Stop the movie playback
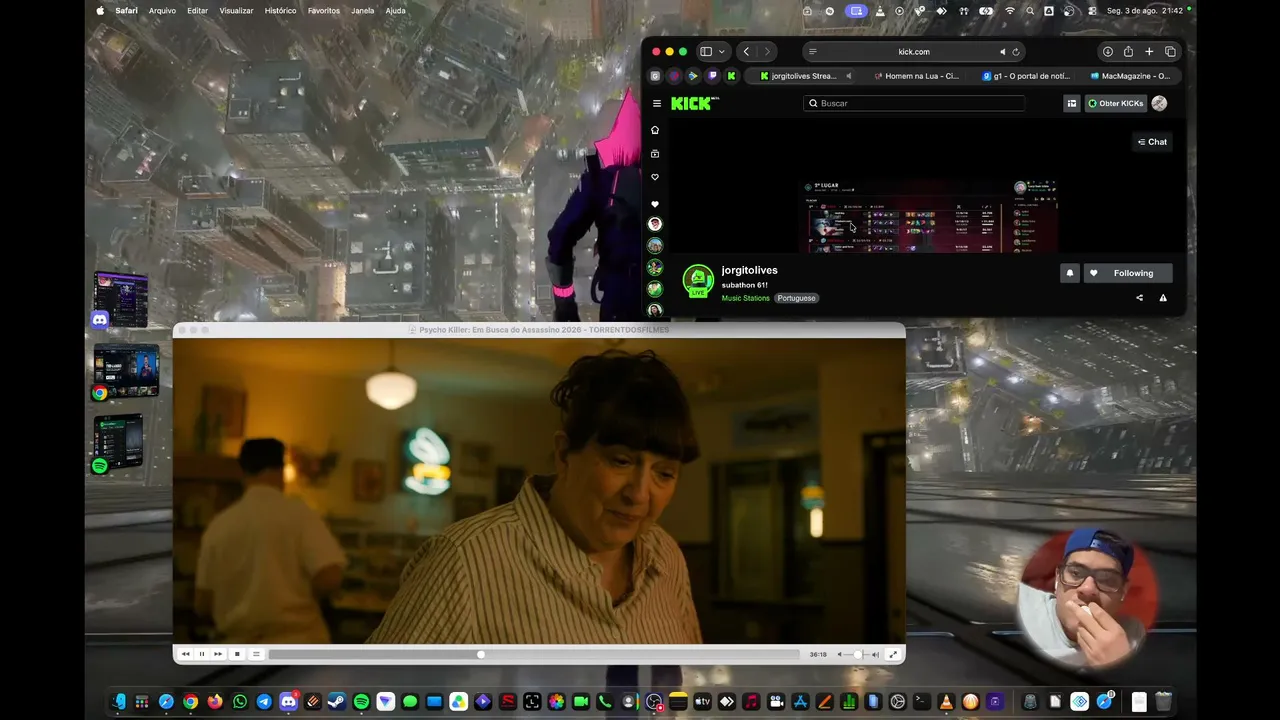 (237, 654)
